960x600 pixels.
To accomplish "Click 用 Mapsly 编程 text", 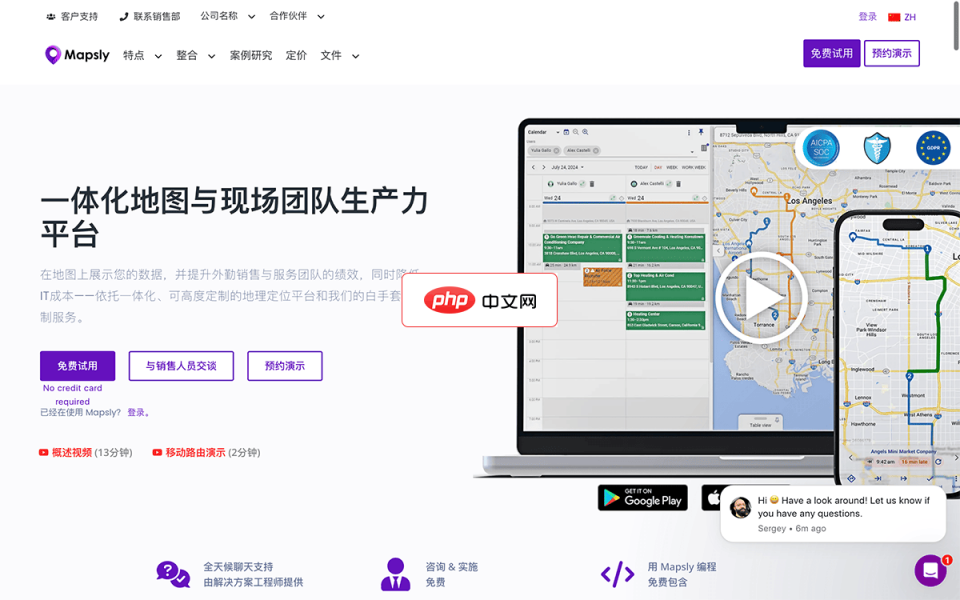I will coord(682,567).
